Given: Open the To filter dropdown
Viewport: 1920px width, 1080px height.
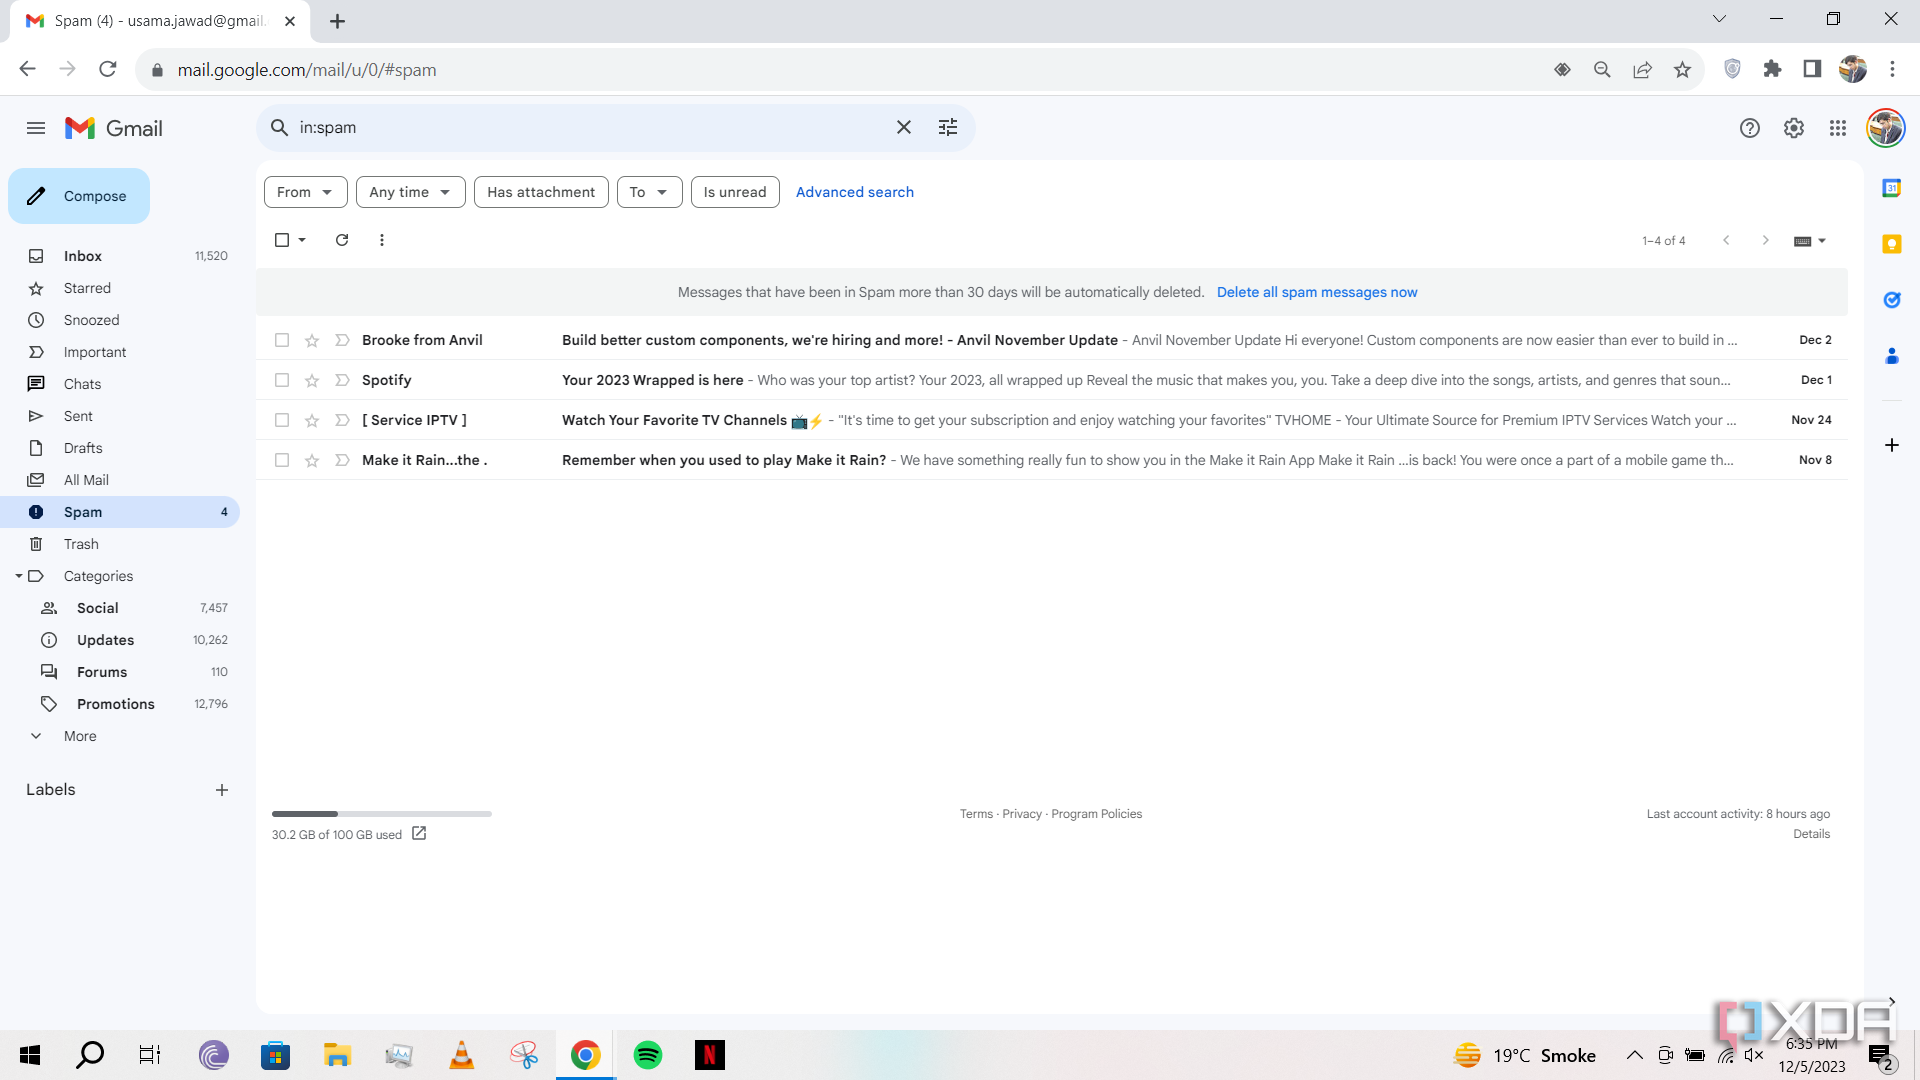Looking at the screenshot, I should (x=650, y=192).
